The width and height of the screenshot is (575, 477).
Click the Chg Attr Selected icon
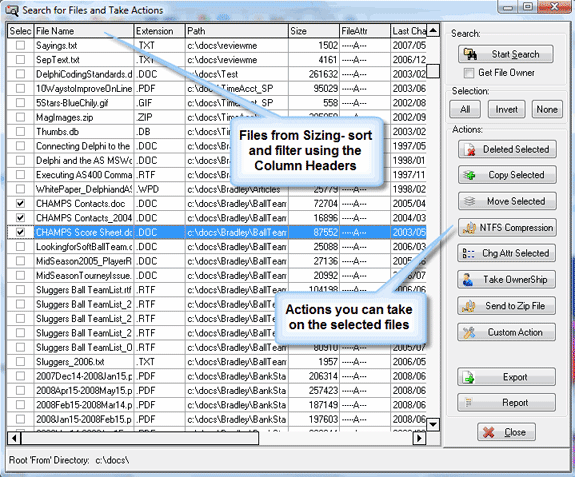click(468, 253)
